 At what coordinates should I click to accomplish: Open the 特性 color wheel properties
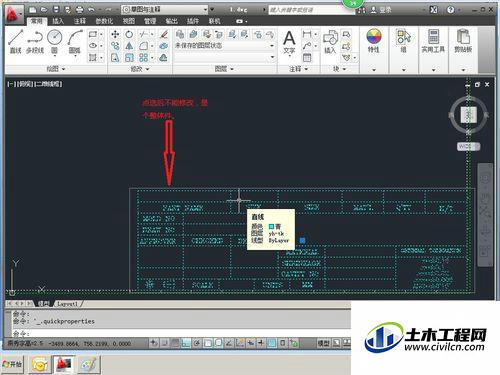(x=374, y=41)
